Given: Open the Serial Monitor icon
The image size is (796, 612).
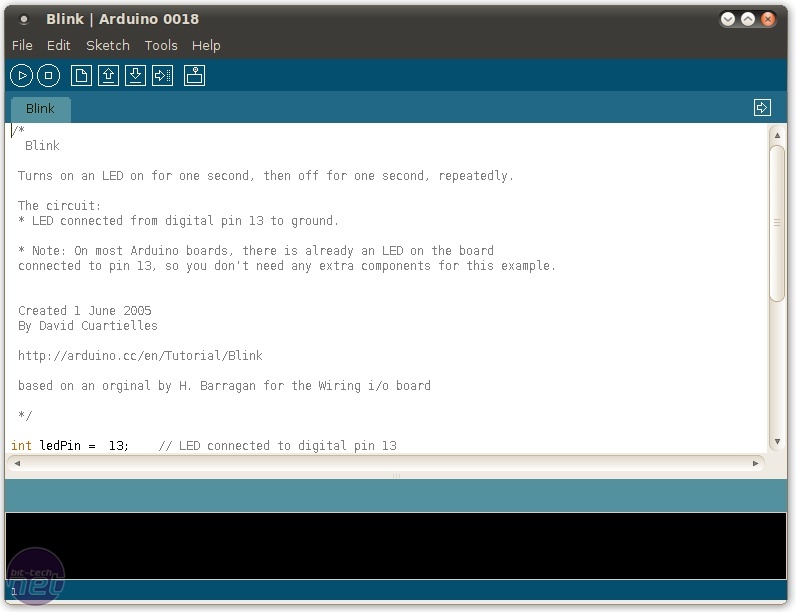Looking at the screenshot, I should [194, 76].
